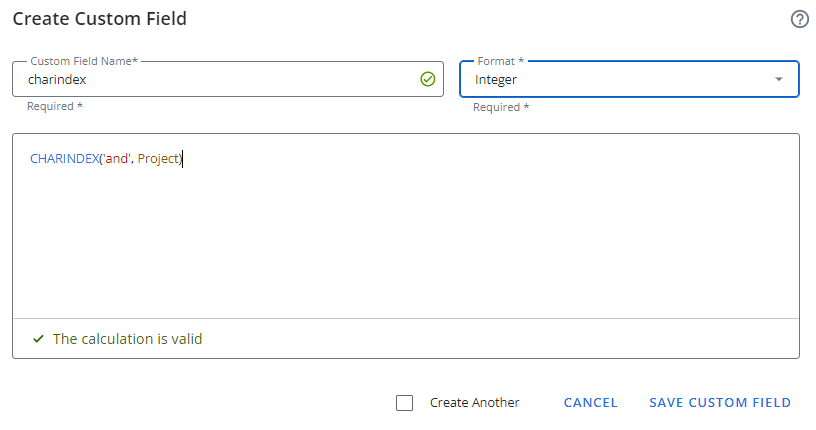
Task: Expand the Format dropdown arrow
Action: coord(779,79)
